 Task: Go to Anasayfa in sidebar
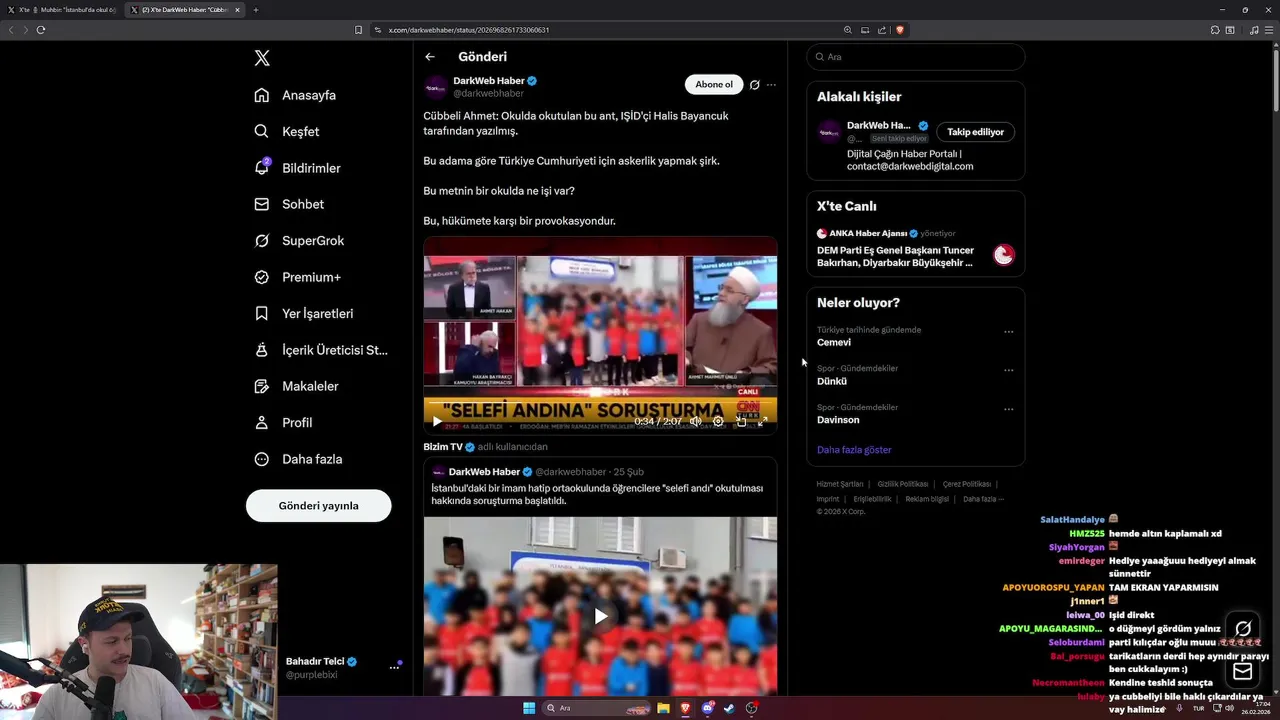(x=295, y=95)
